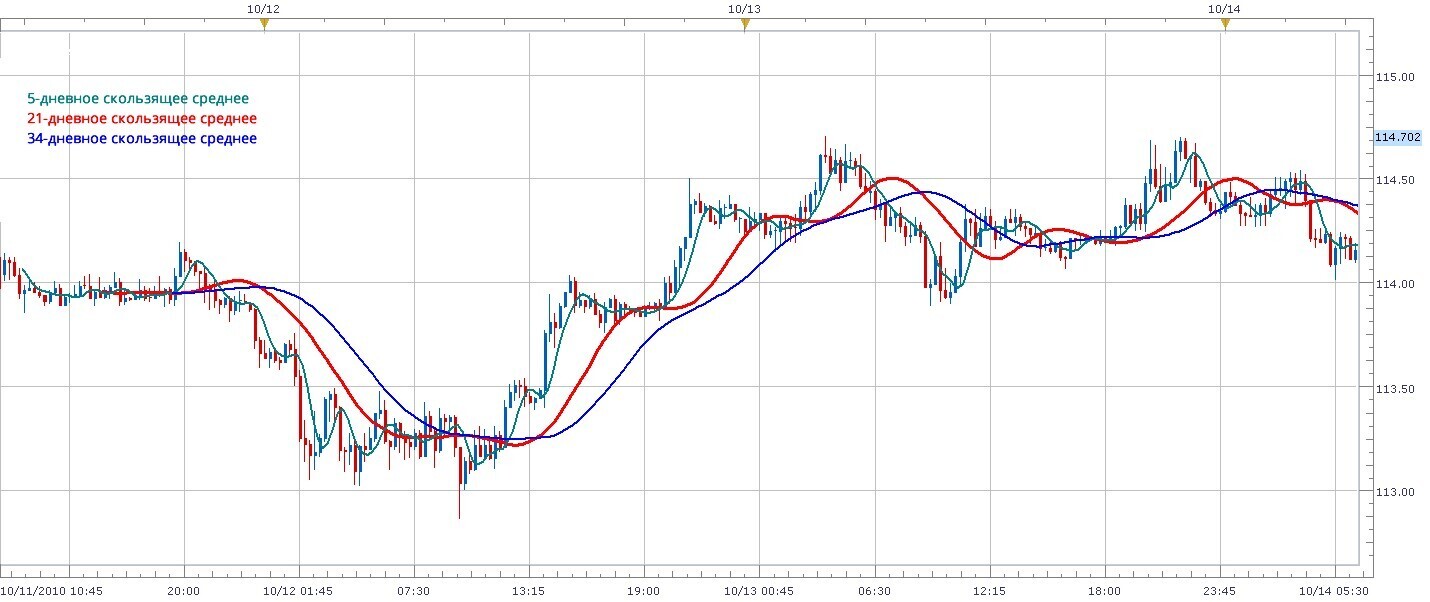This screenshot has width=1430, height=602.
Task: Click the 19:00 time label on the bottom axis
Action: pyautogui.click(x=644, y=590)
